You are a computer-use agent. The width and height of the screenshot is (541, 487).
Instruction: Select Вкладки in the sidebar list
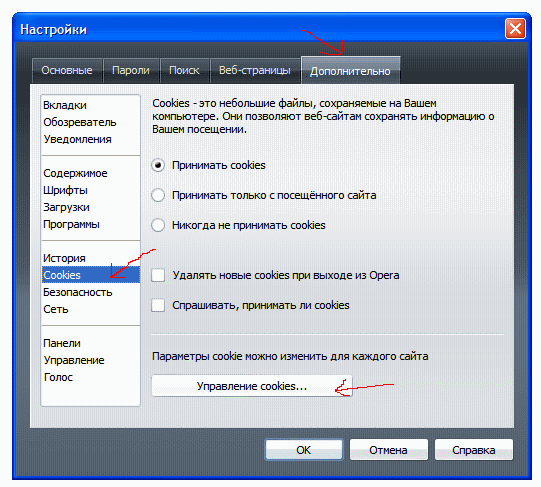click(x=65, y=105)
